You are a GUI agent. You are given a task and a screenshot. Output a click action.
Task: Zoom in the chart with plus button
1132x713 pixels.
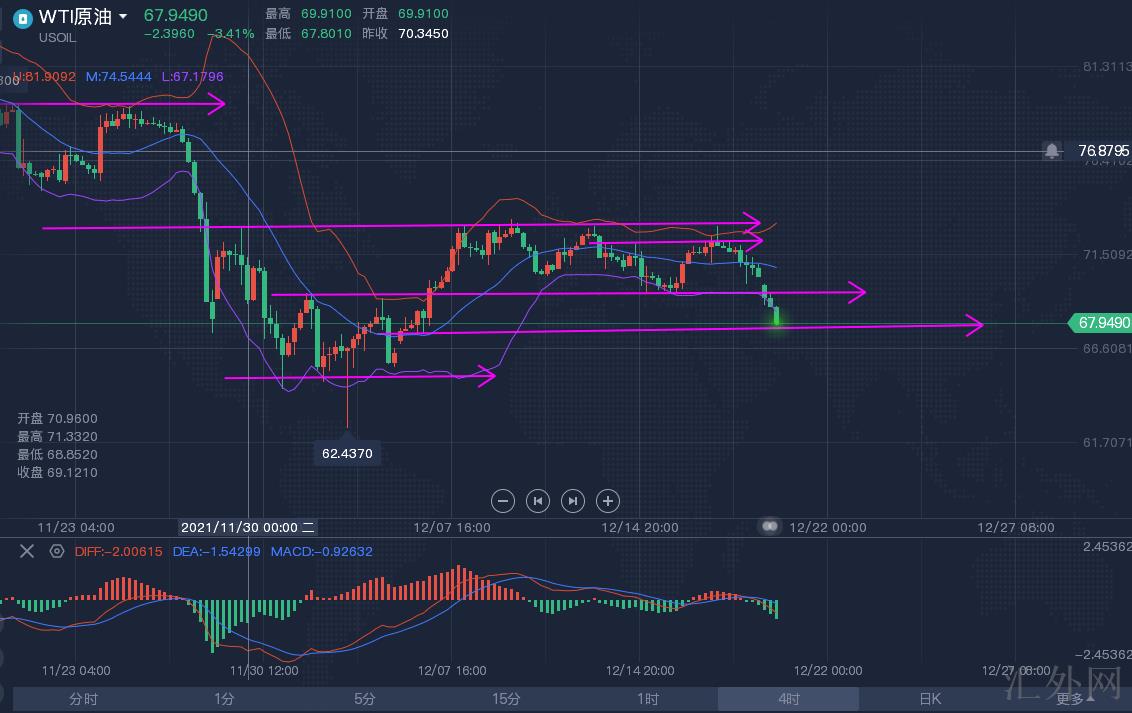point(607,501)
